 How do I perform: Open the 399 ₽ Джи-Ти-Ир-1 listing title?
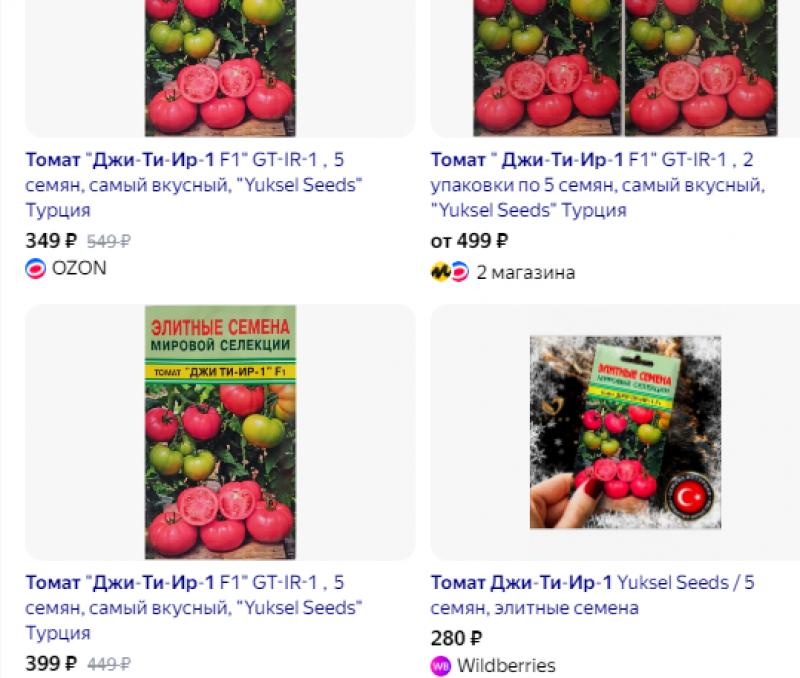click(x=194, y=608)
